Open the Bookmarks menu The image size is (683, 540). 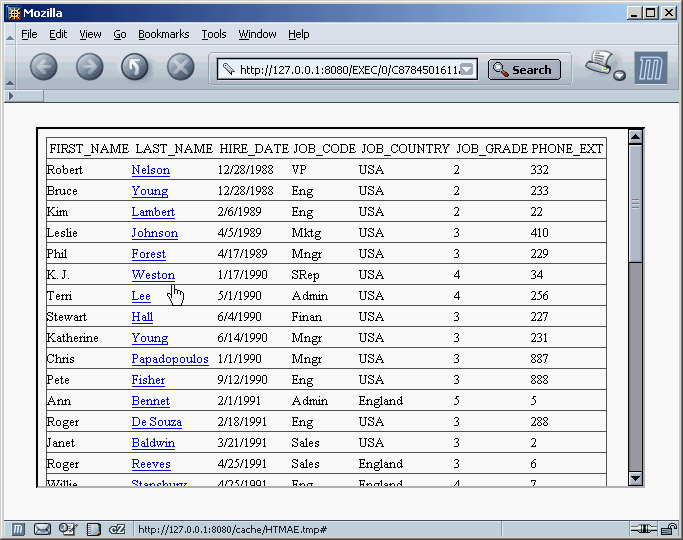[x=163, y=34]
